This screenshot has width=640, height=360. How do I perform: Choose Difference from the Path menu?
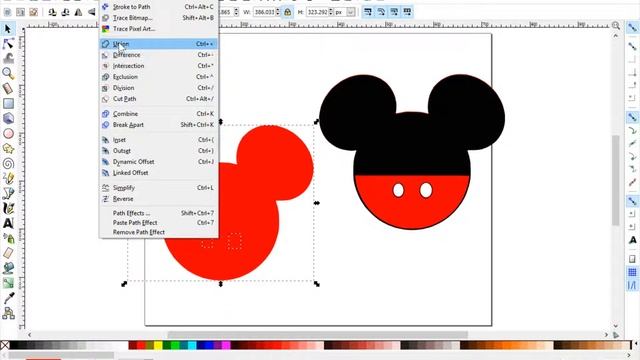pos(159,55)
